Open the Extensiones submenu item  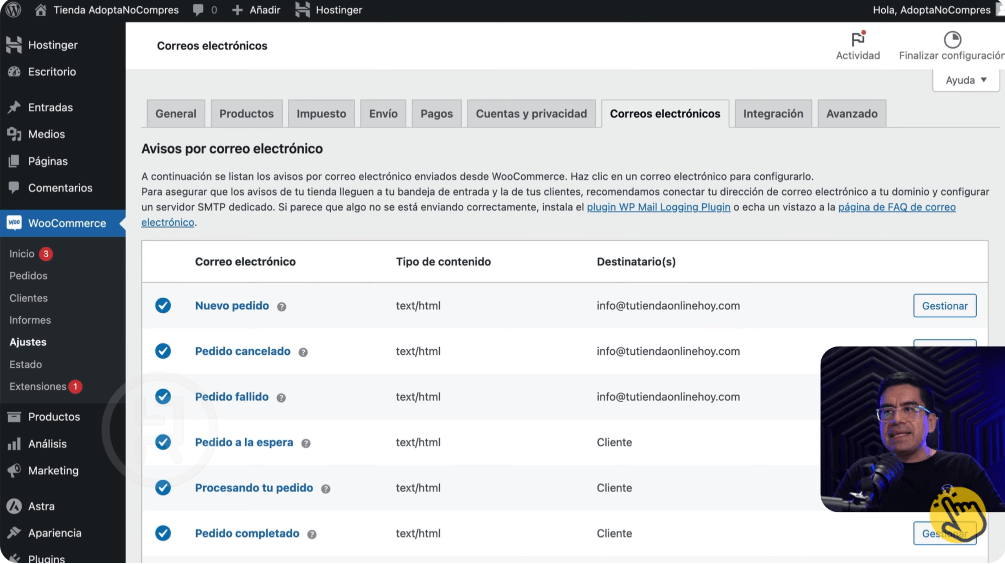38,386
